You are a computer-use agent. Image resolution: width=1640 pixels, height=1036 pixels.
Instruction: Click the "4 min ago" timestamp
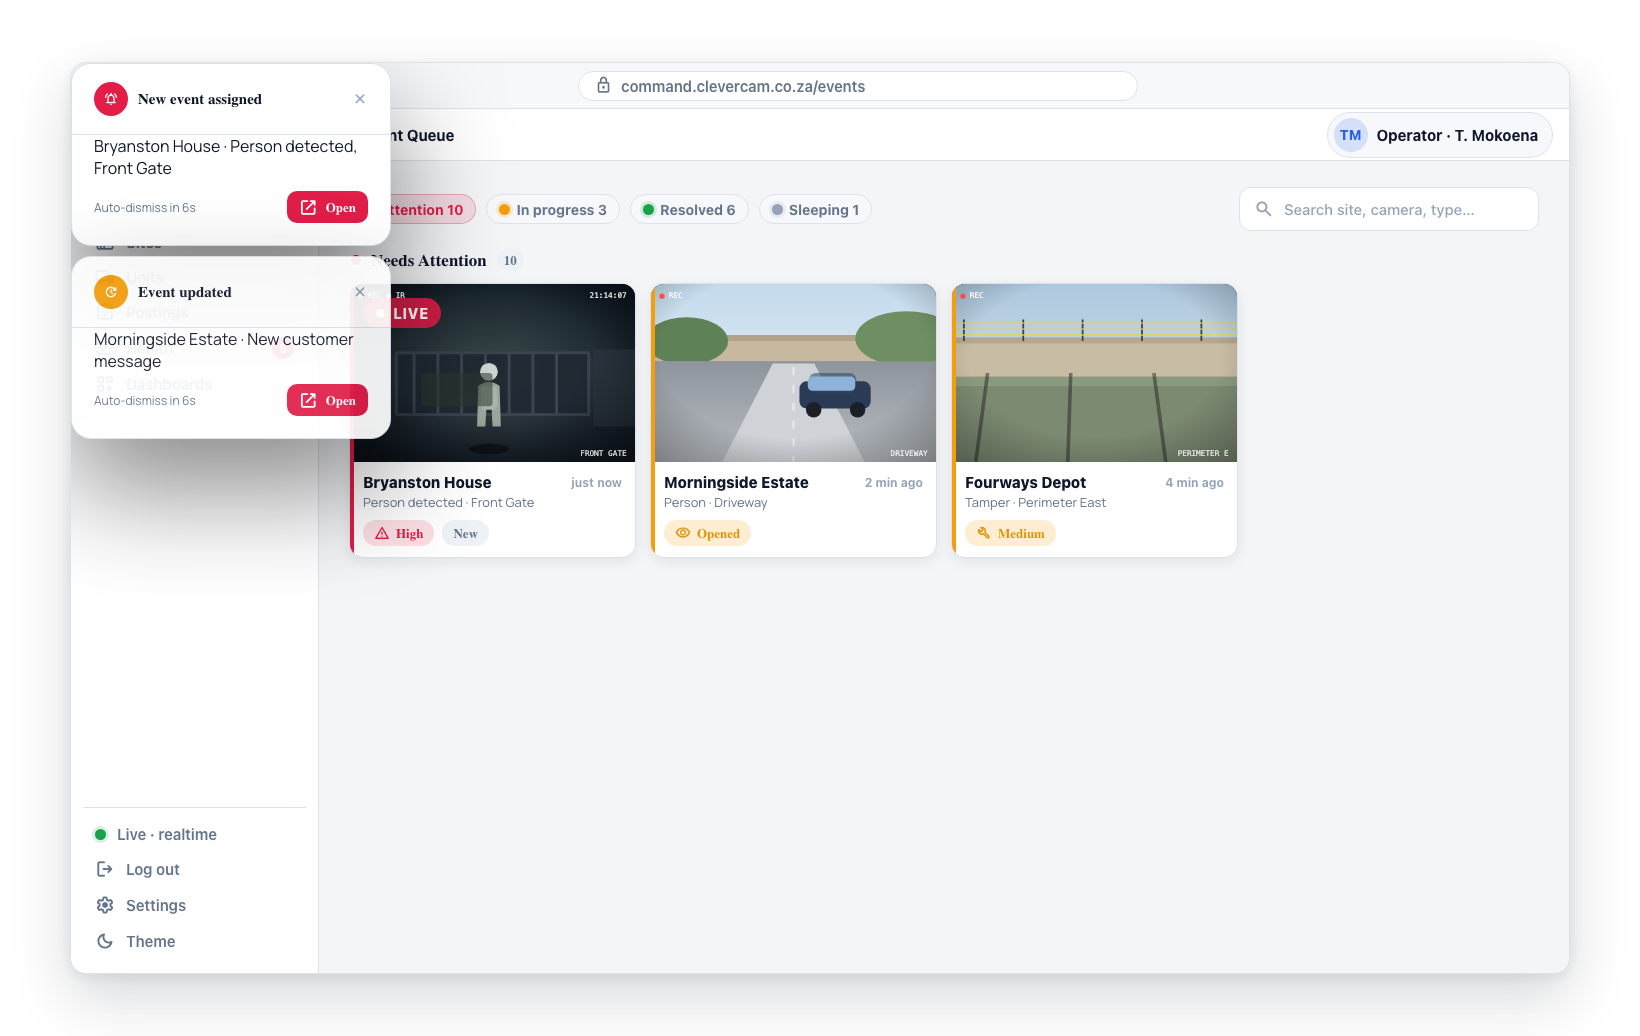click(1194, 483)
